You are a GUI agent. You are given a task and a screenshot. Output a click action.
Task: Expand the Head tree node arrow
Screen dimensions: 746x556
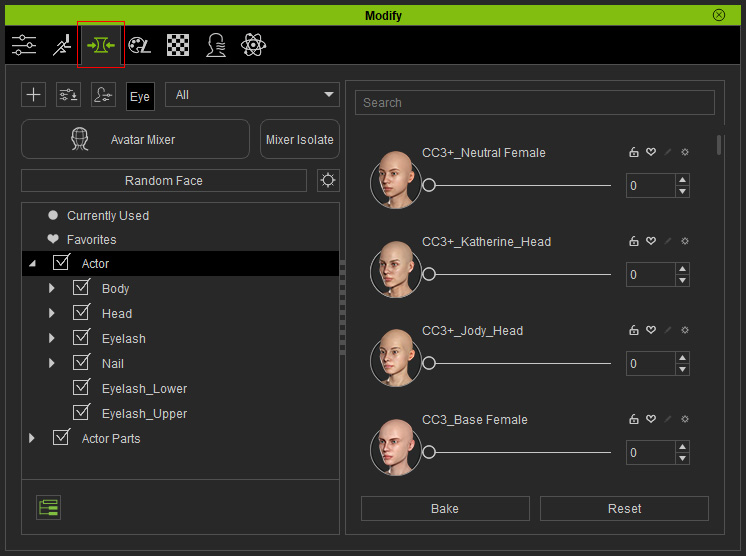tap(51, 313)
